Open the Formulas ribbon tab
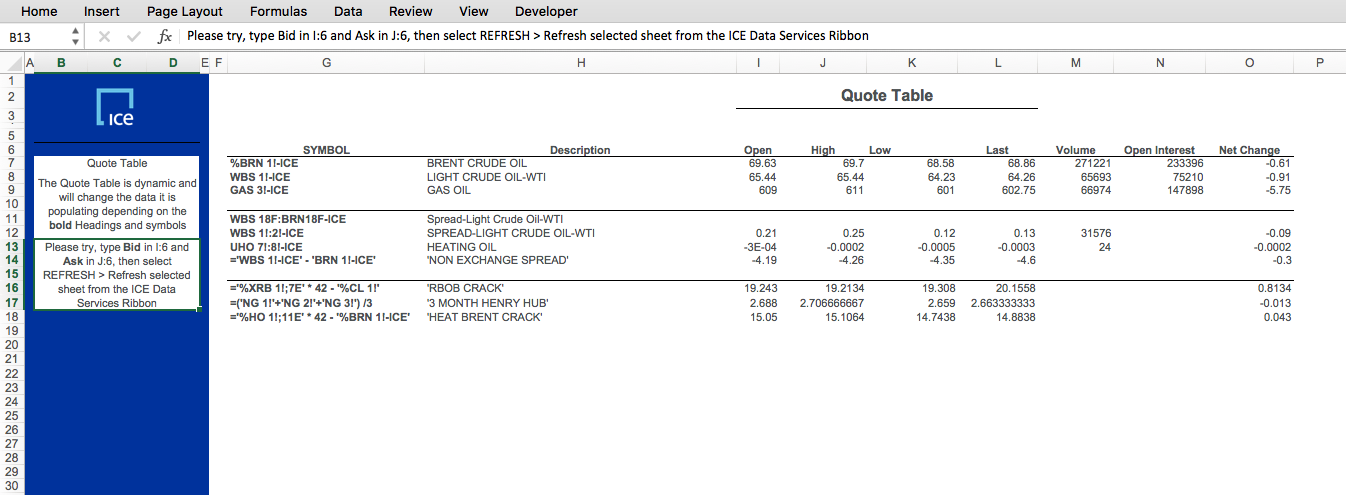 pos(279,12)
